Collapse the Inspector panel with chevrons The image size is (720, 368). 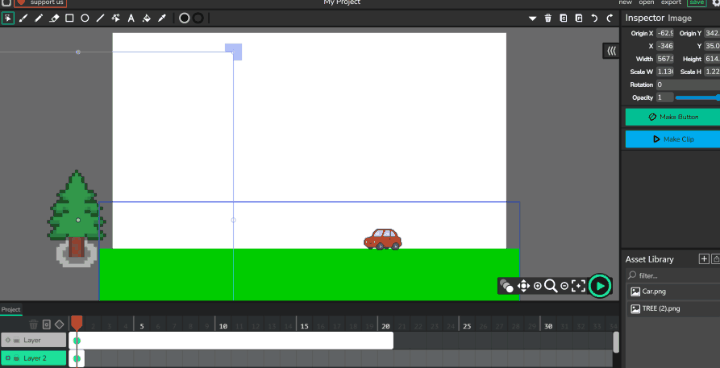tap(612, 51)
